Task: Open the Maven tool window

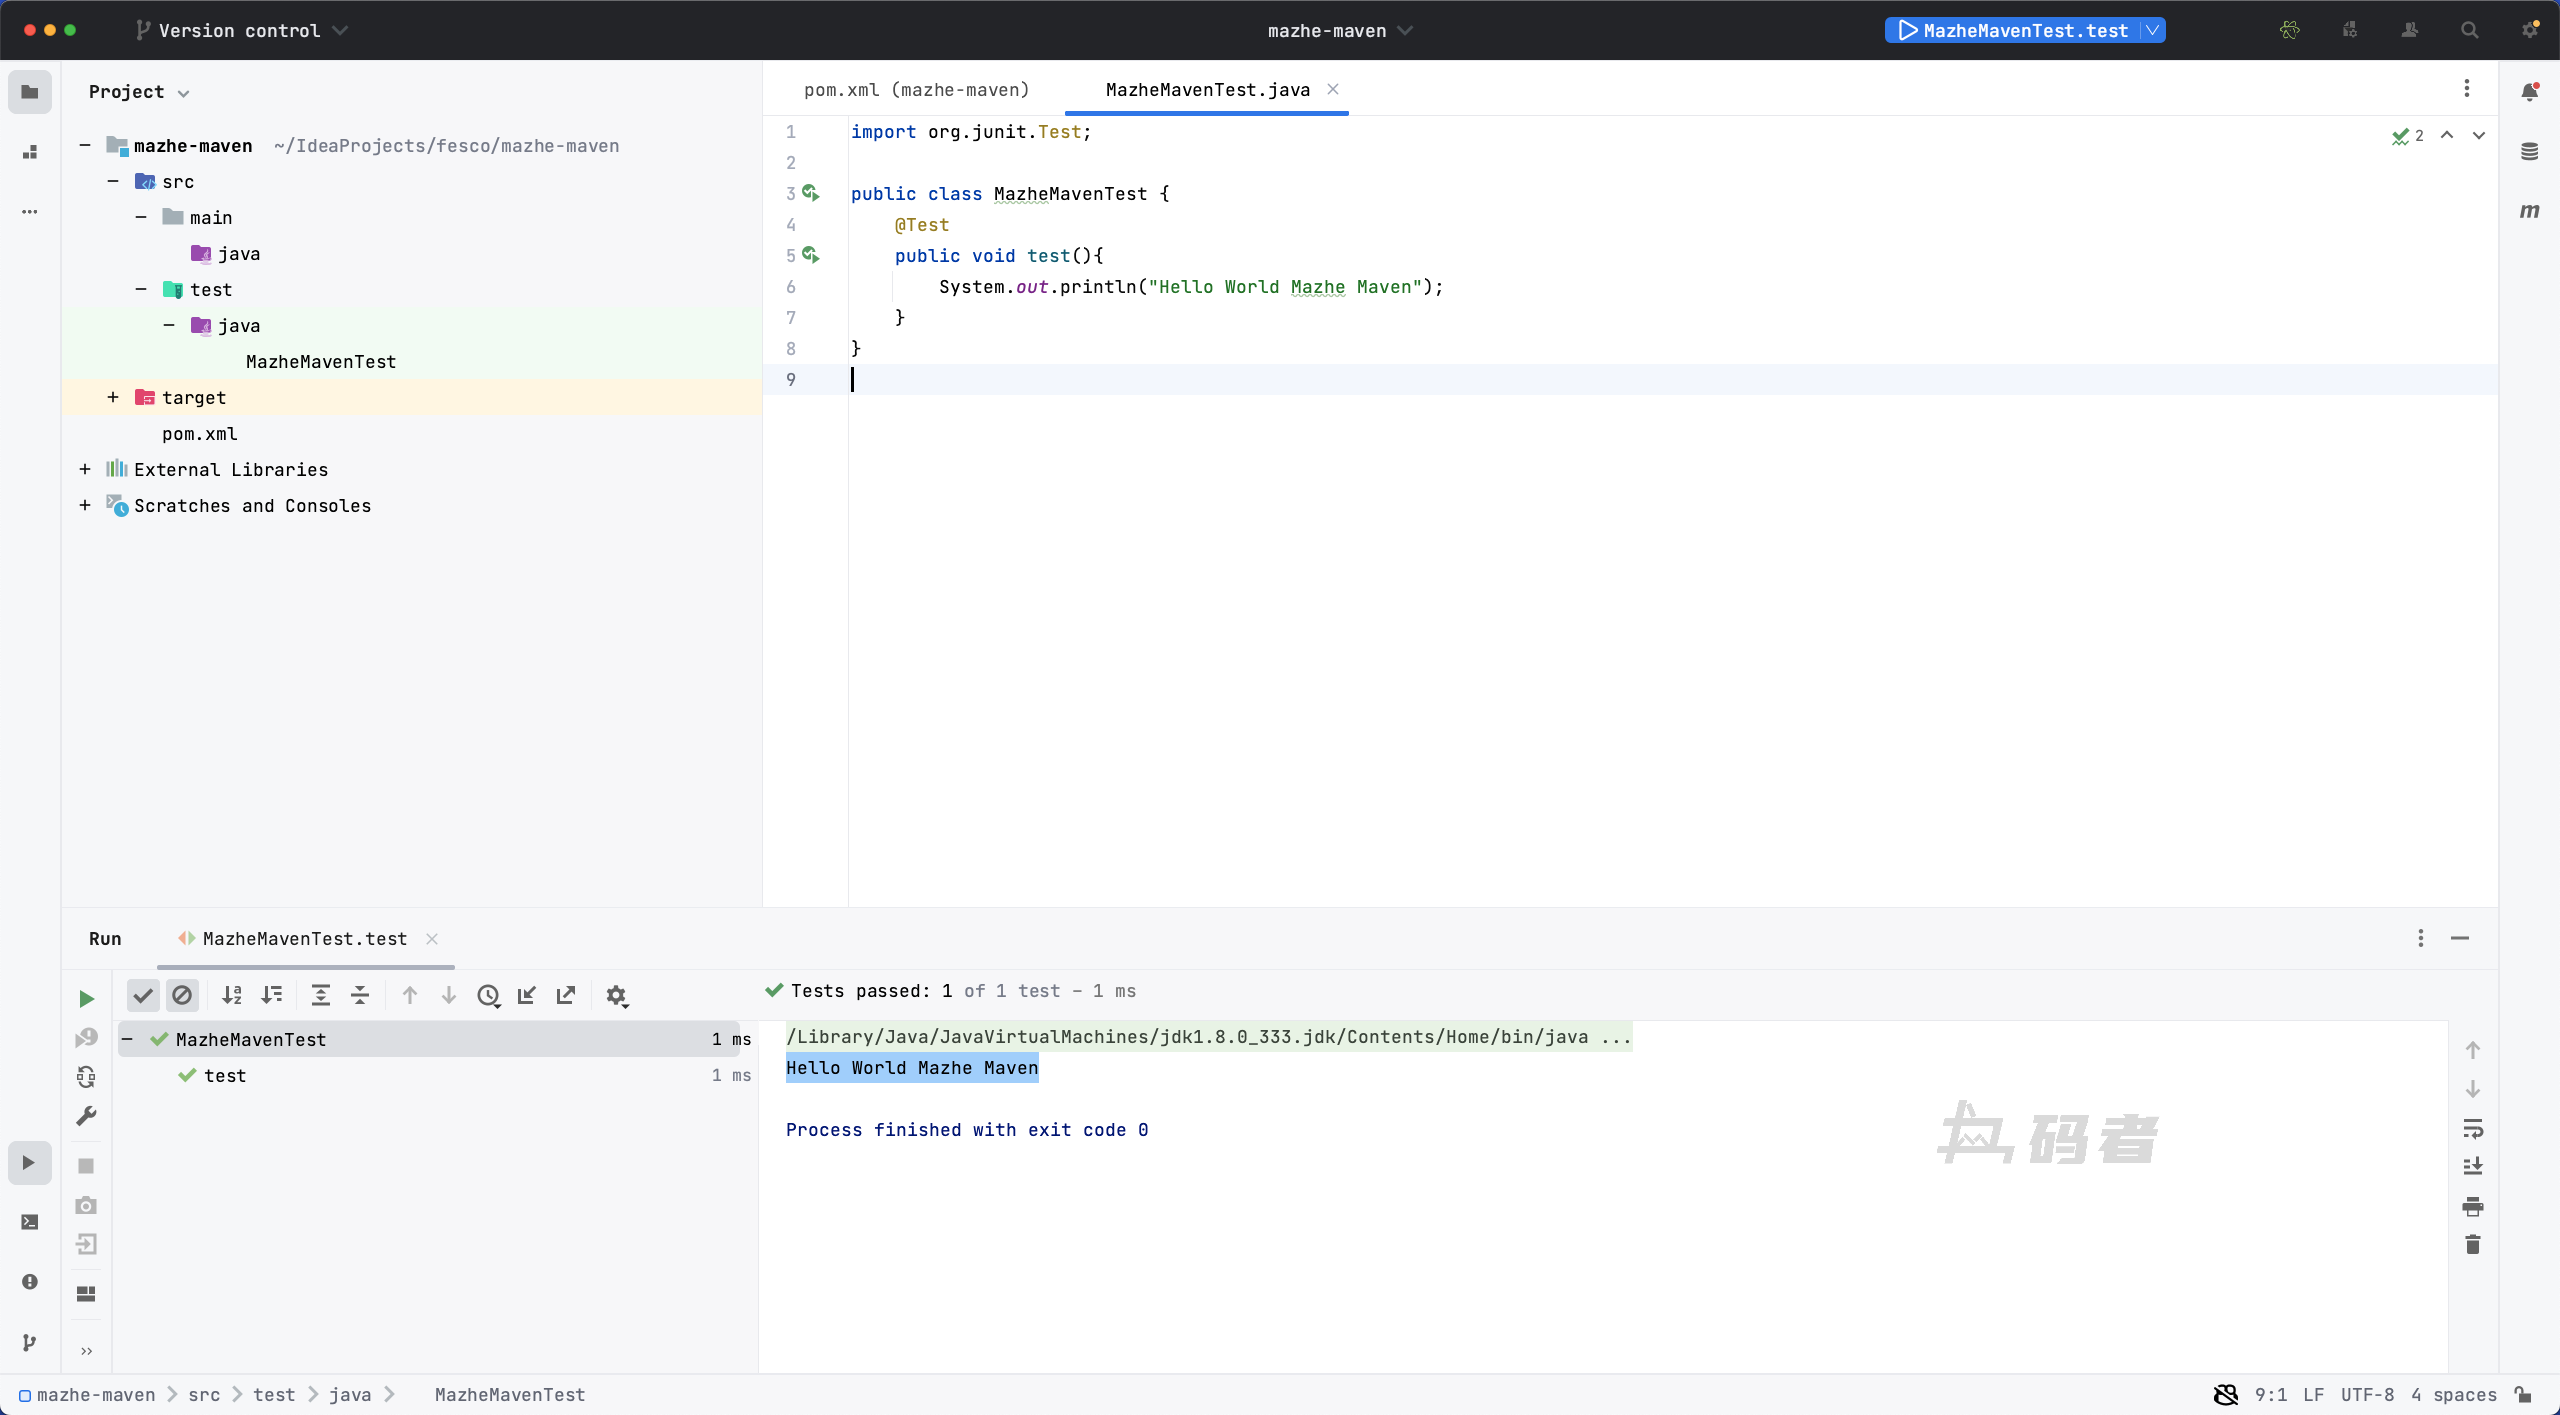Action: [2529, 211]
